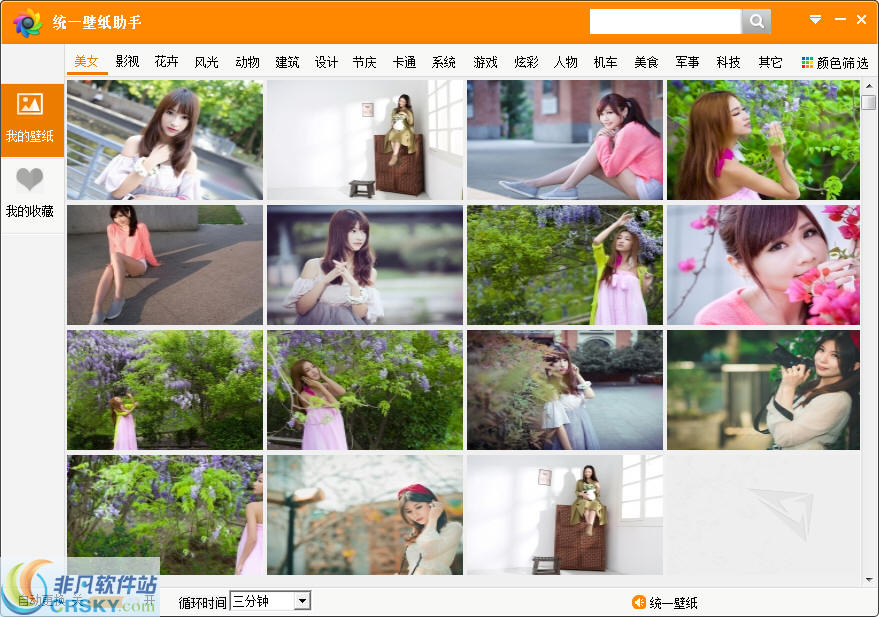The image size is (879, 617).
Task: Click inside the search input field
Action: click(665, 20)
